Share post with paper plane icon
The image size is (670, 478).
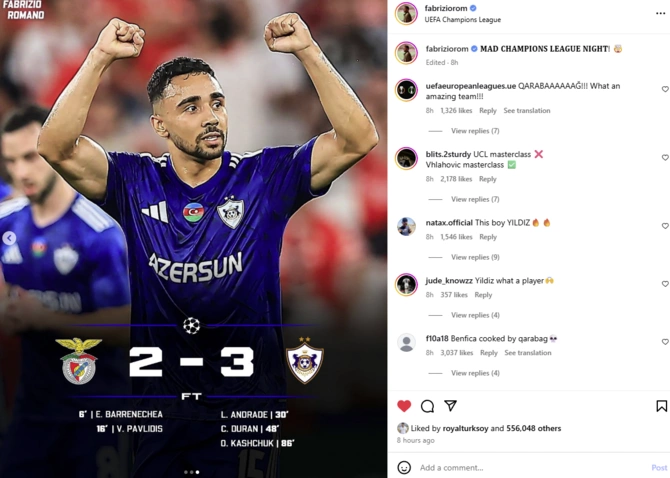click(450, 405)
